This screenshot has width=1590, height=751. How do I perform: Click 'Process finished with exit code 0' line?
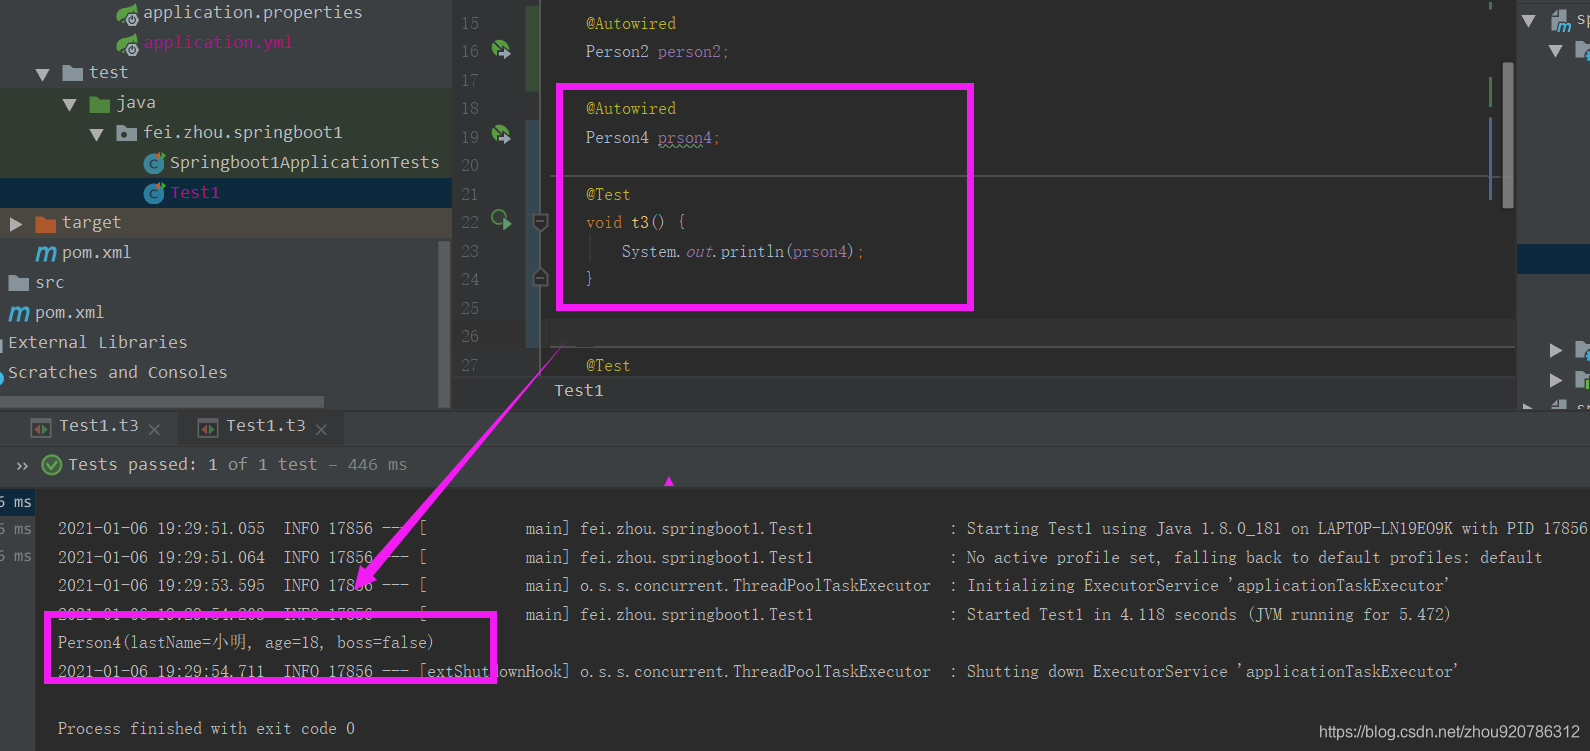206,729
